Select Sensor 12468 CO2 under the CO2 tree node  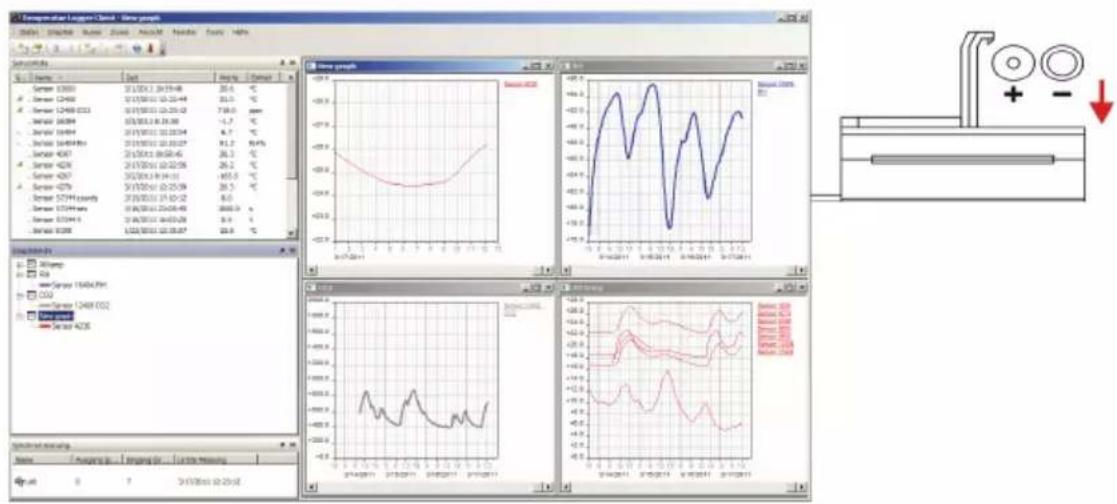(78, 305)
